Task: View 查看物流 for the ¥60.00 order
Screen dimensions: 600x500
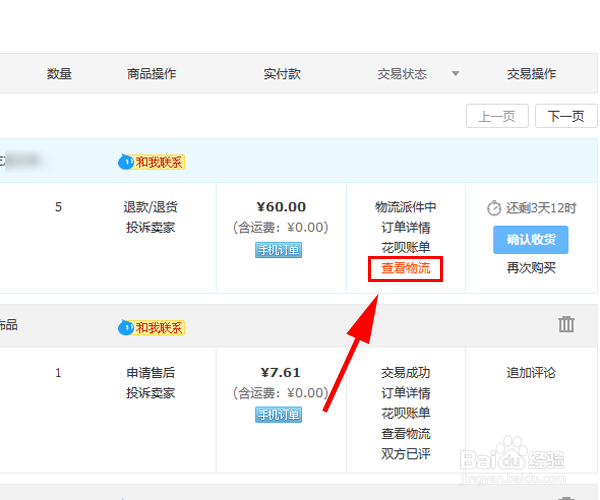Action: (x=406, y=268)
